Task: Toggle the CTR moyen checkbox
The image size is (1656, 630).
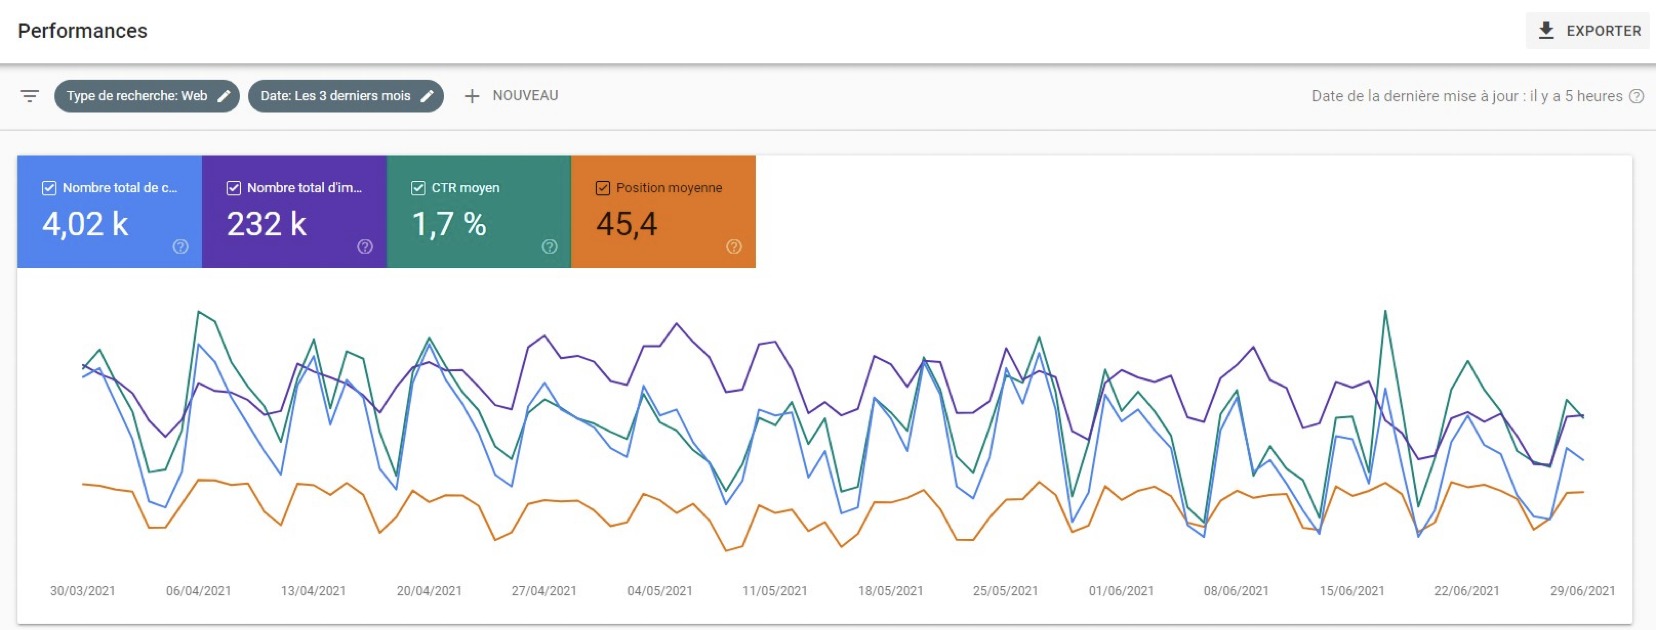Action: (418, 188)
